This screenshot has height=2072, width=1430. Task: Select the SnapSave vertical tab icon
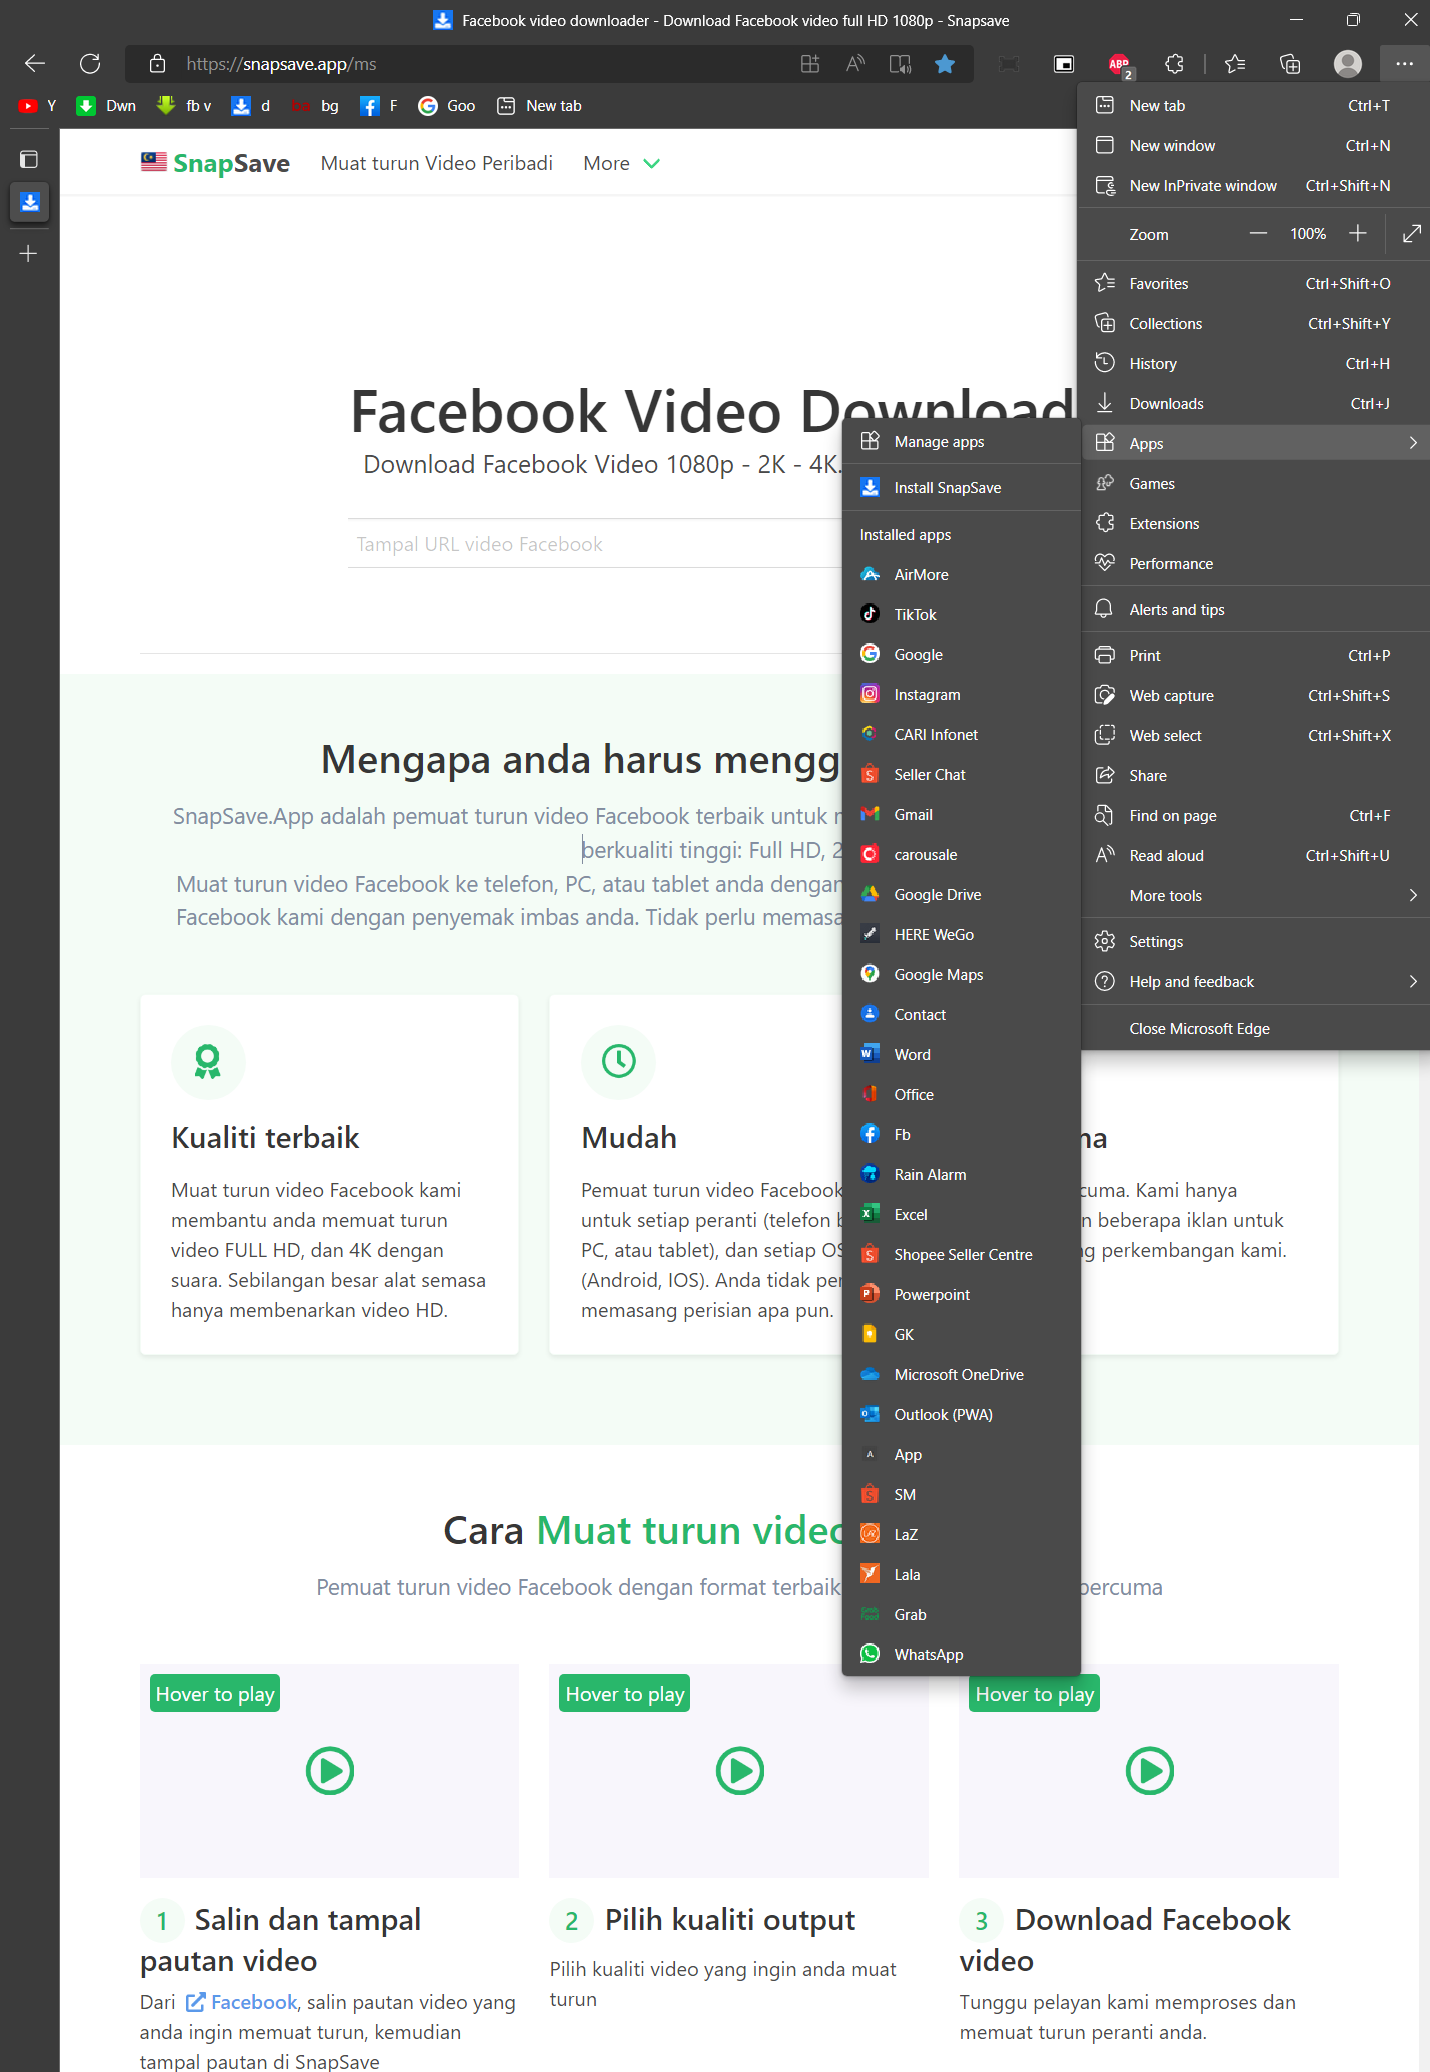pos(30,202)
